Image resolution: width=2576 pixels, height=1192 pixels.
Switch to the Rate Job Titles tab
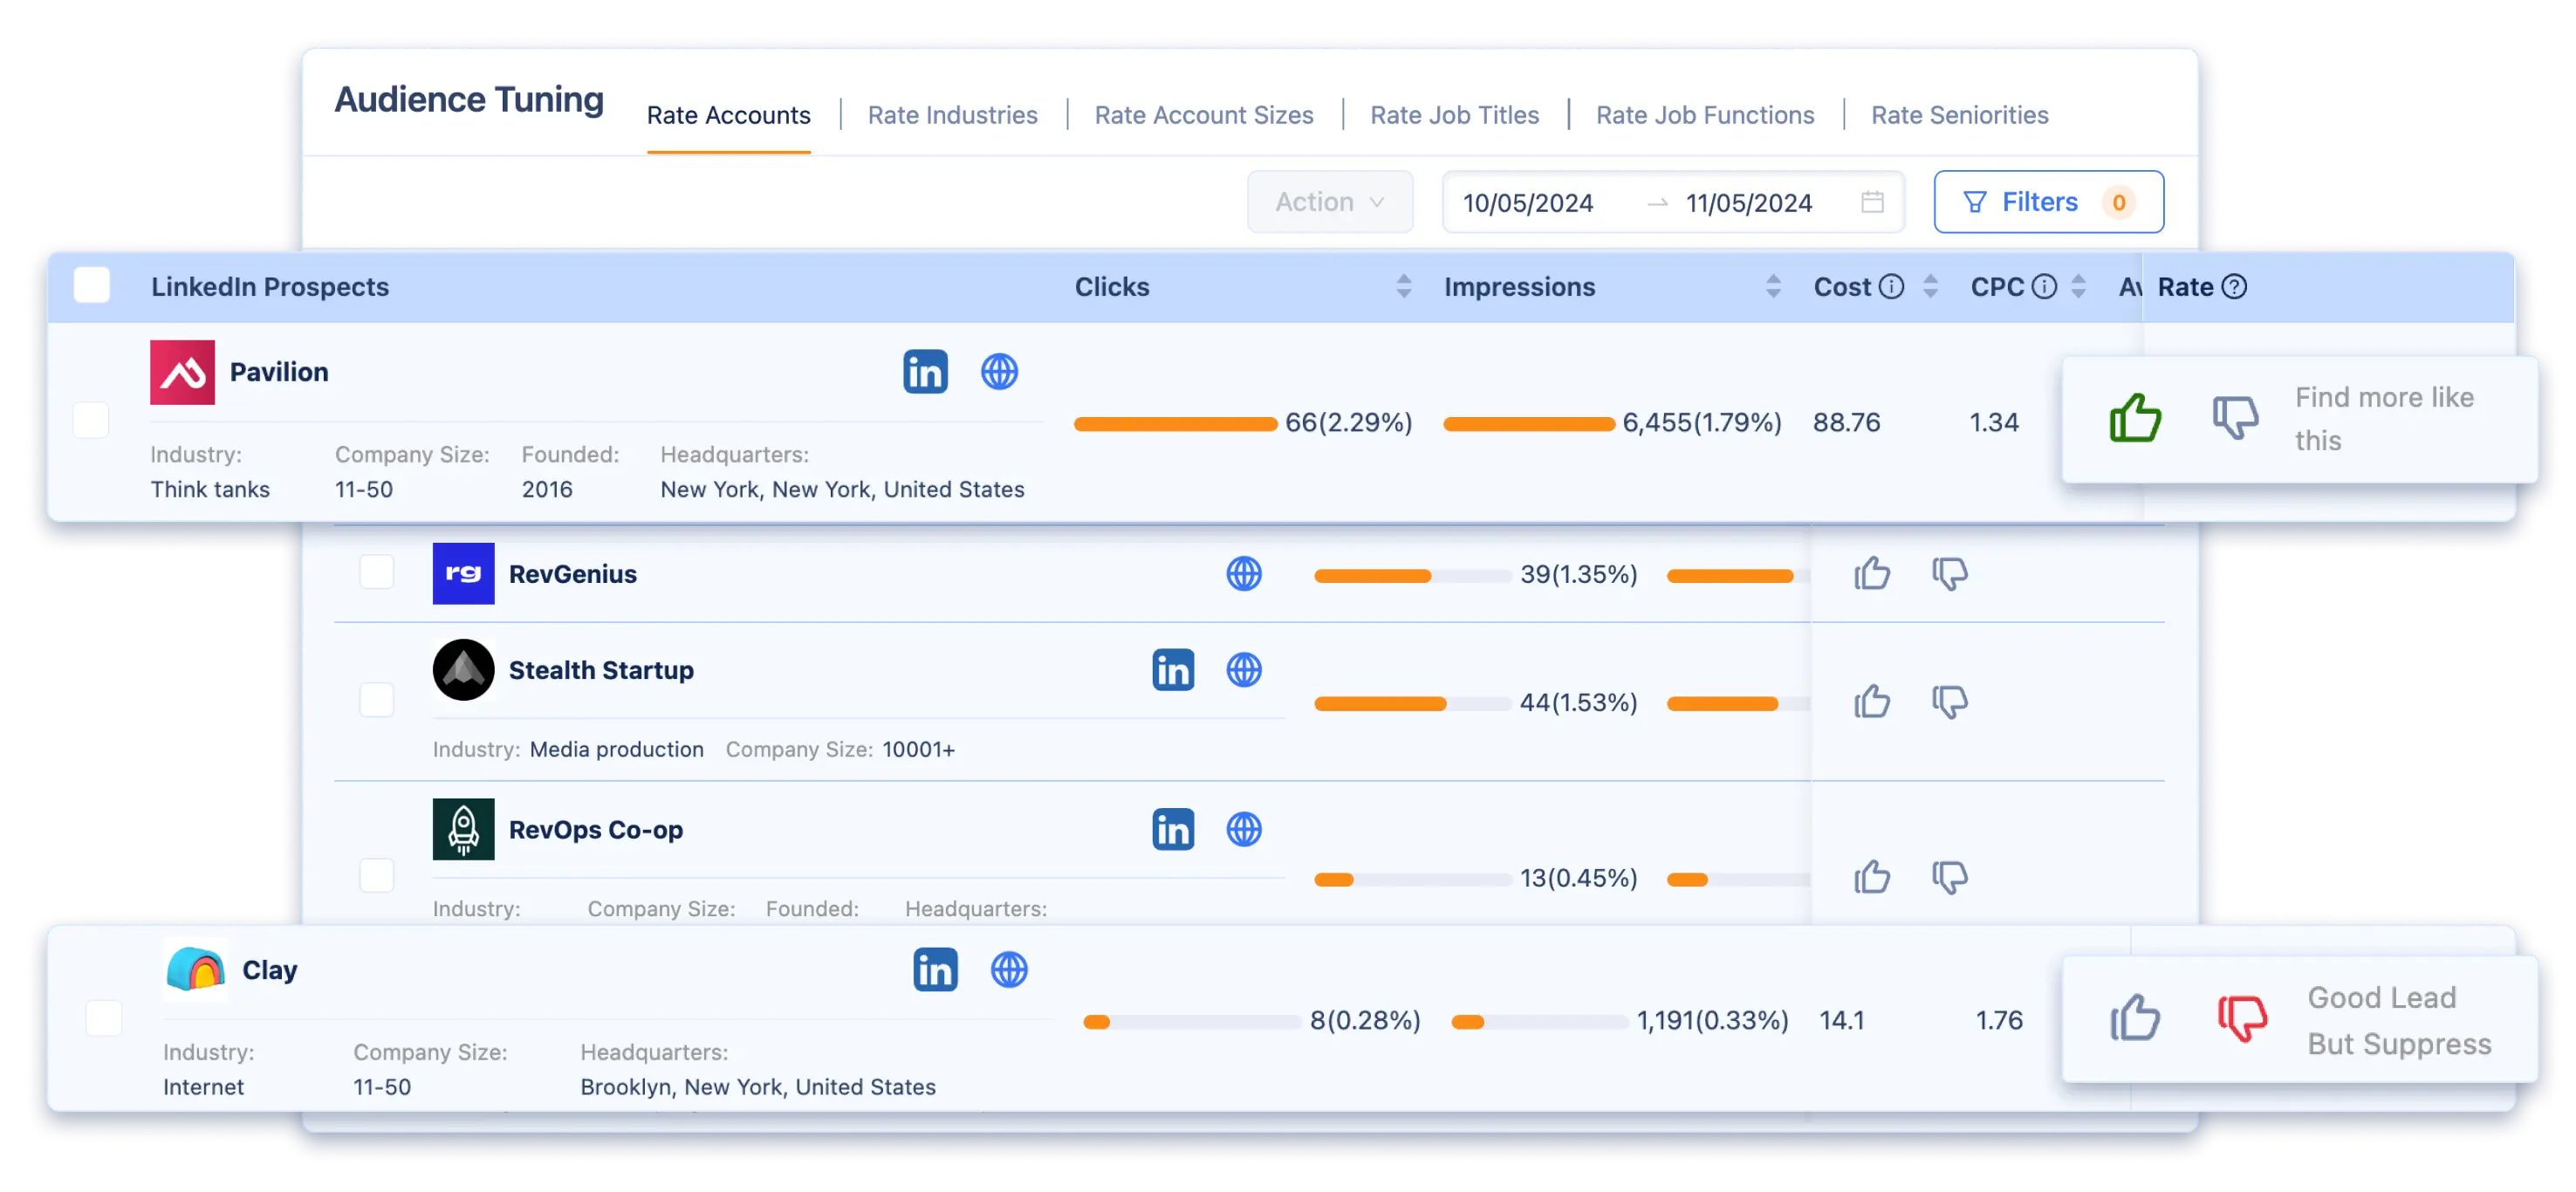(x=1454, y=115)
